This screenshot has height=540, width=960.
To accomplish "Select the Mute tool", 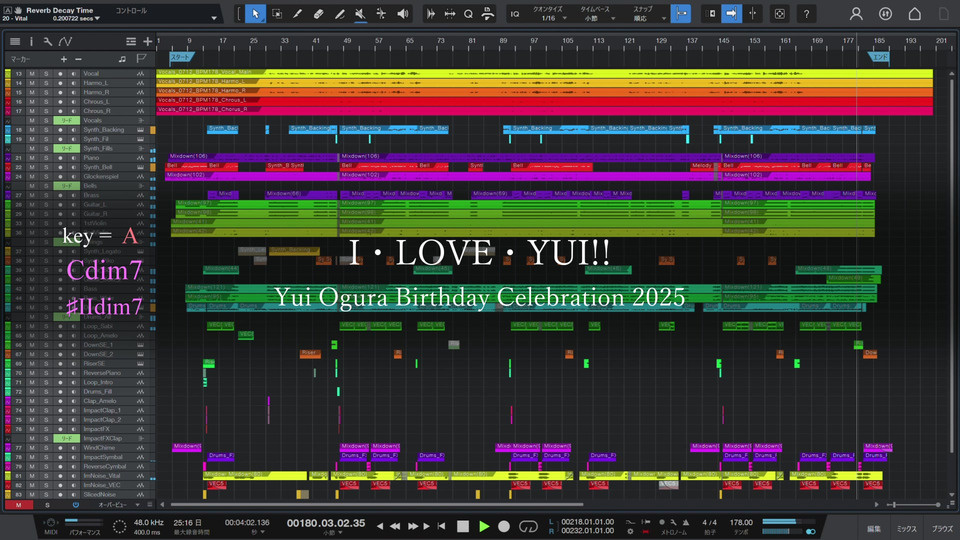I will 360,13.
